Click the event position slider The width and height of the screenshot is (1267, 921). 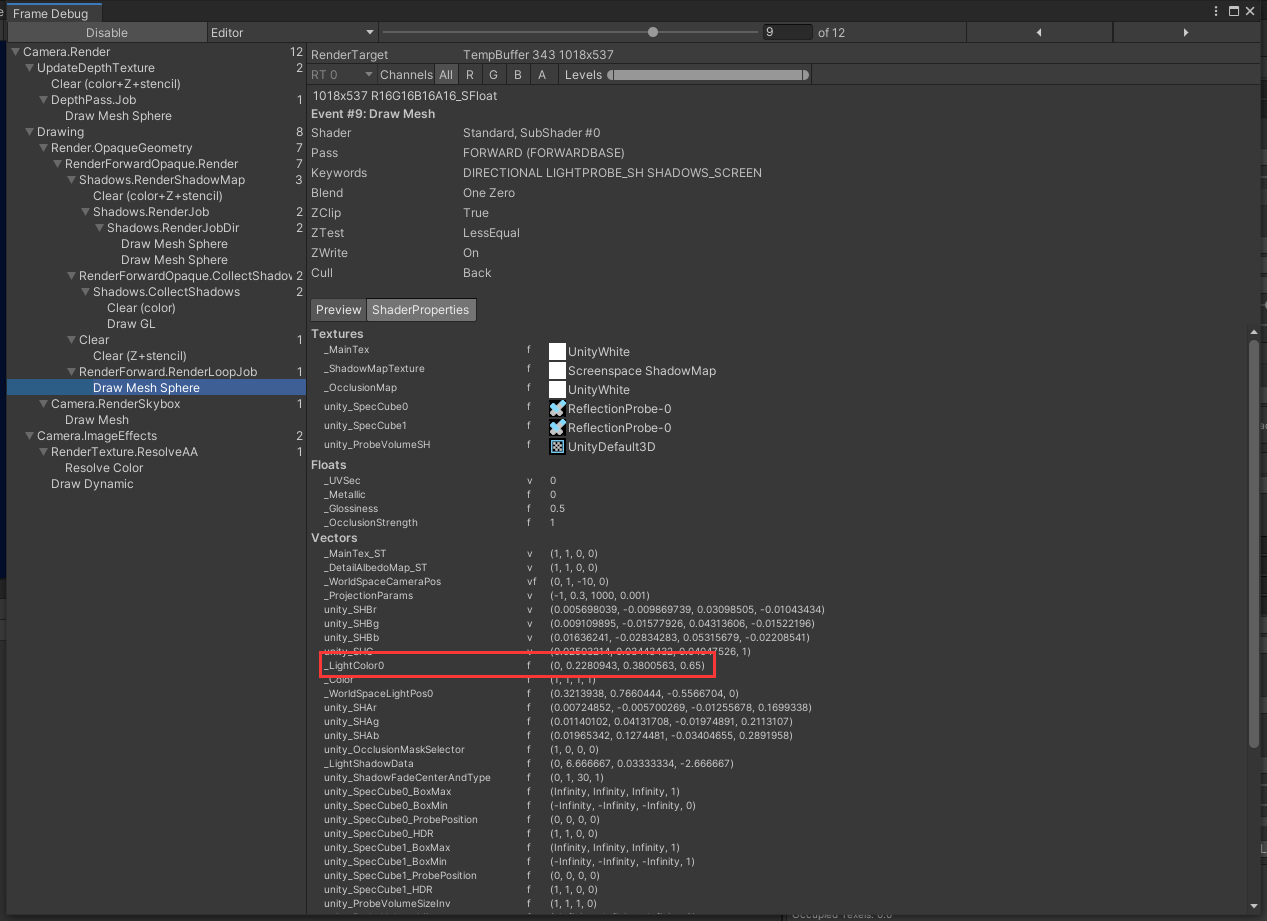570,32
